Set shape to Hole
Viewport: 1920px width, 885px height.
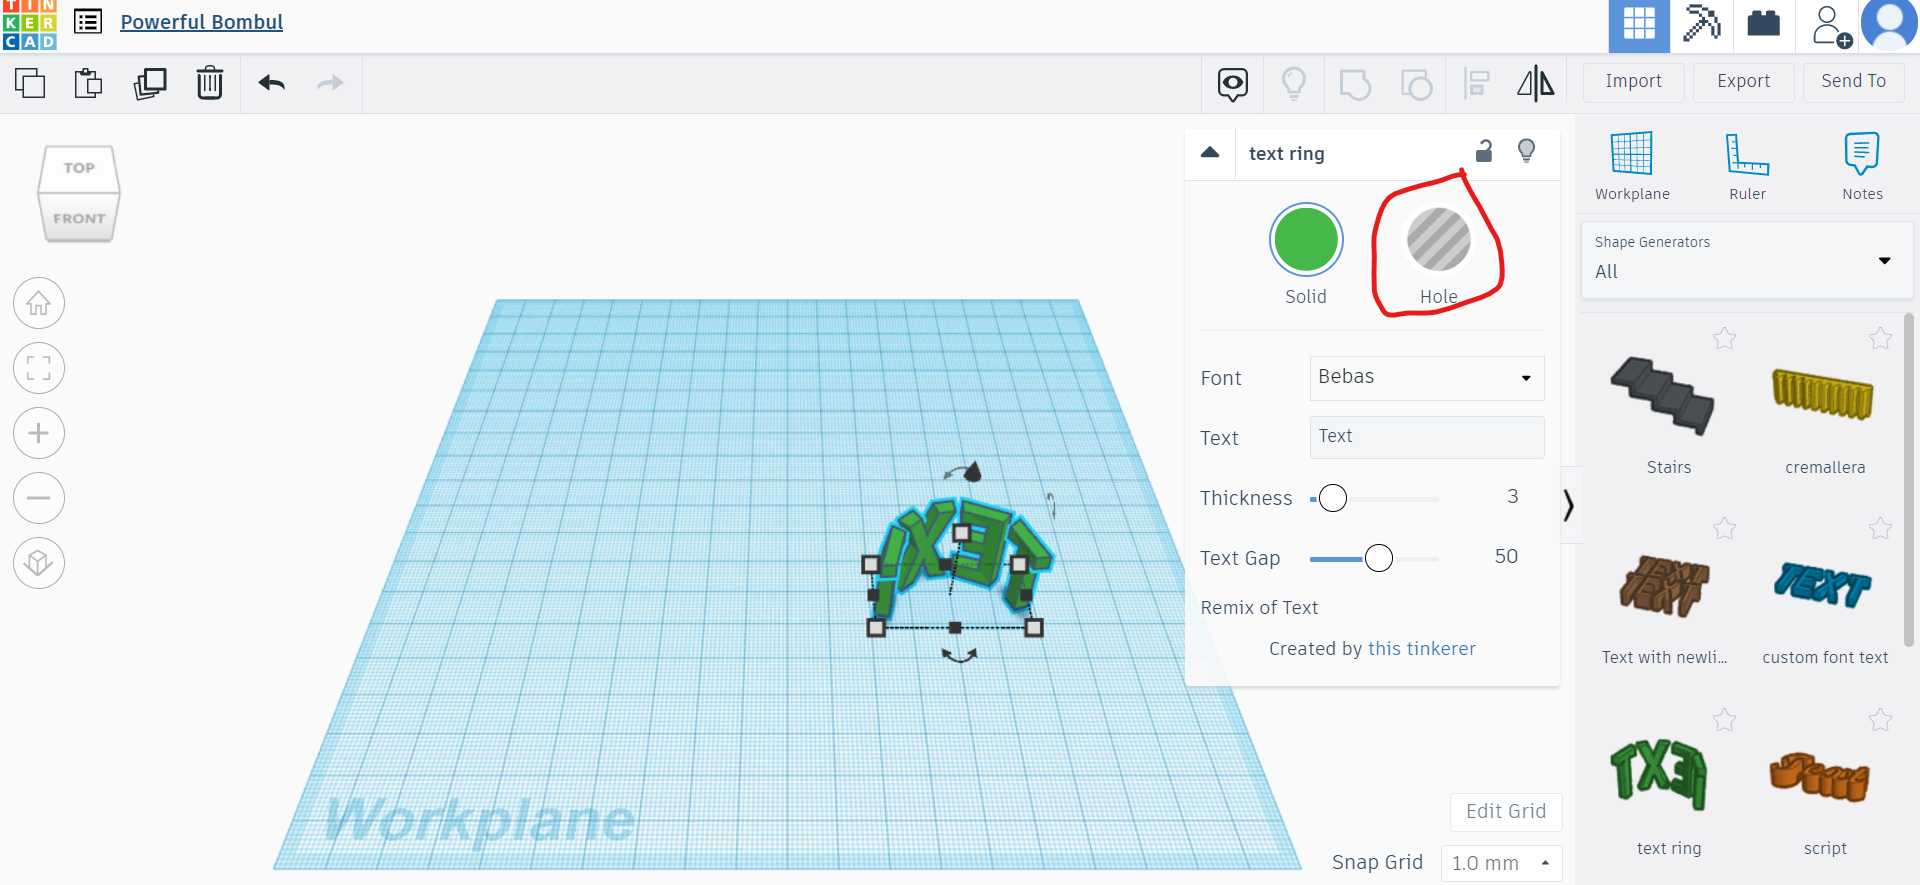pos(1439,240)
